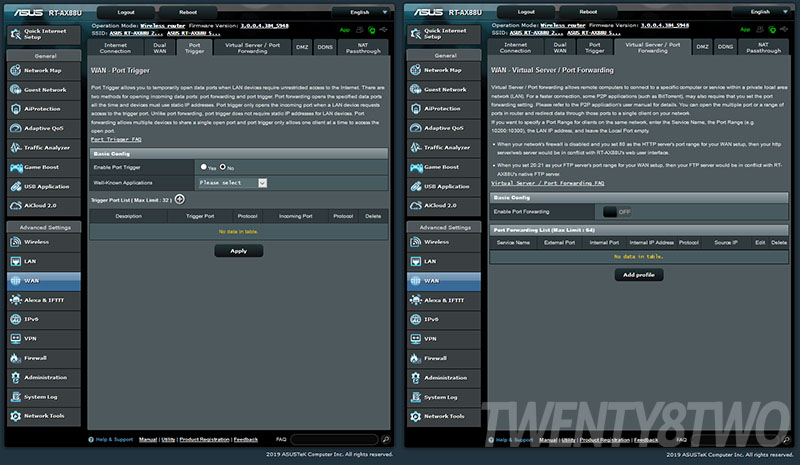Open LAN settings in left window

pyautogui.click(x=44, y=261)
